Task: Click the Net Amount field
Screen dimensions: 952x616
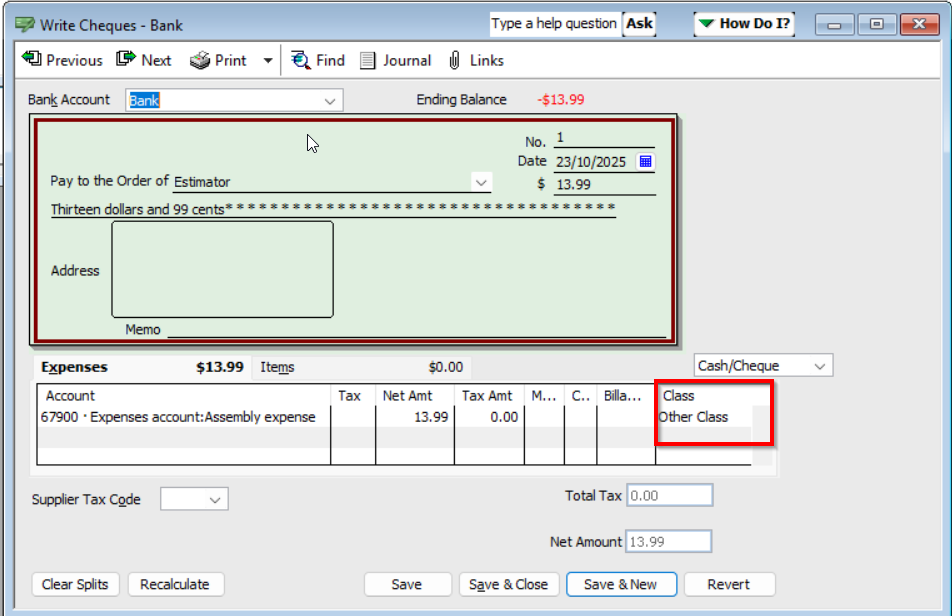Action: [668, 541]
